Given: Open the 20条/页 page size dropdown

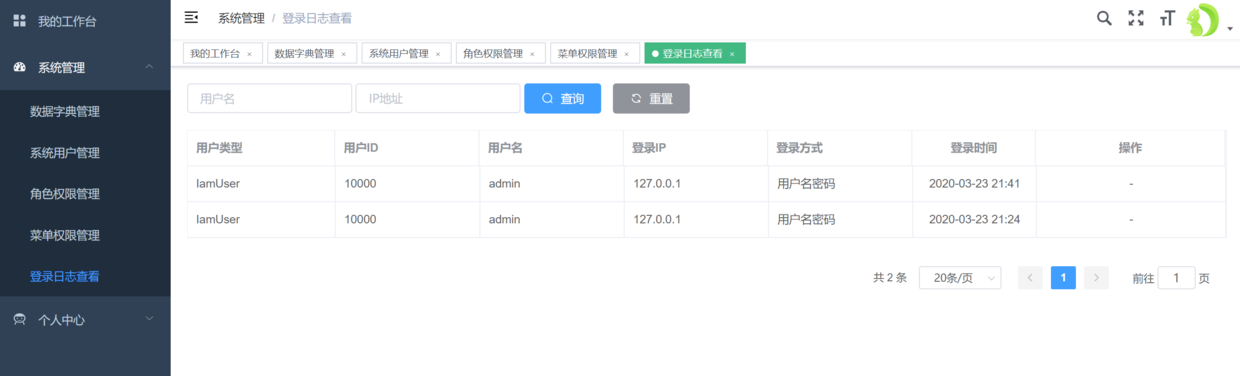Looking at the screenshot, I should [960, 278].
